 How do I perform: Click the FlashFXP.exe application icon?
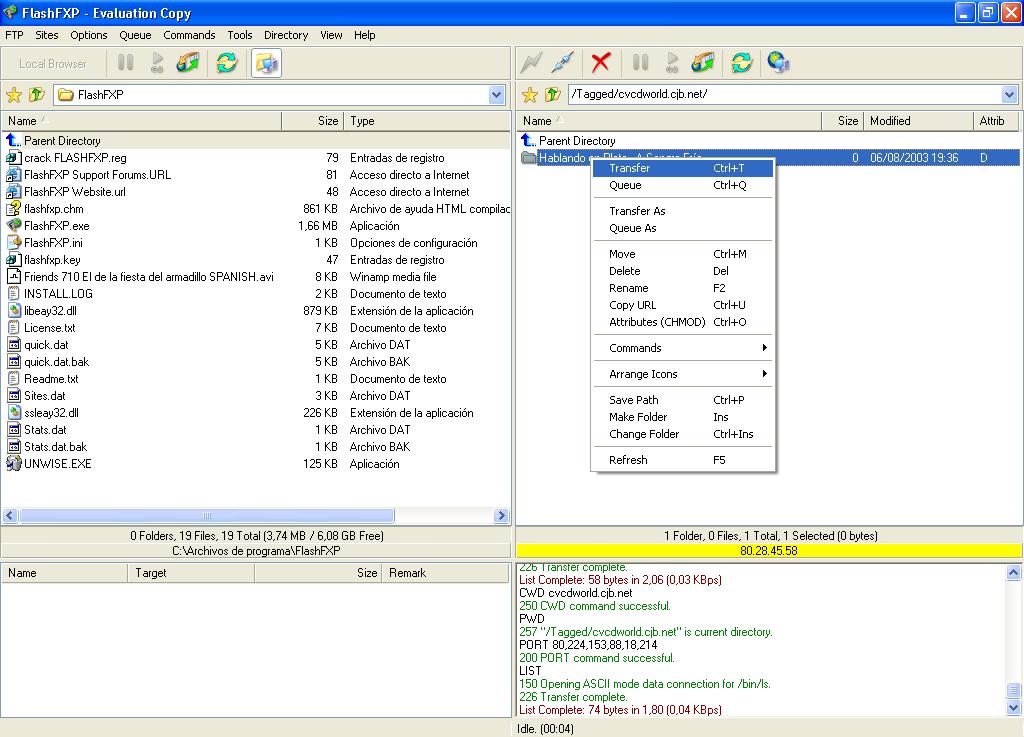14,226
